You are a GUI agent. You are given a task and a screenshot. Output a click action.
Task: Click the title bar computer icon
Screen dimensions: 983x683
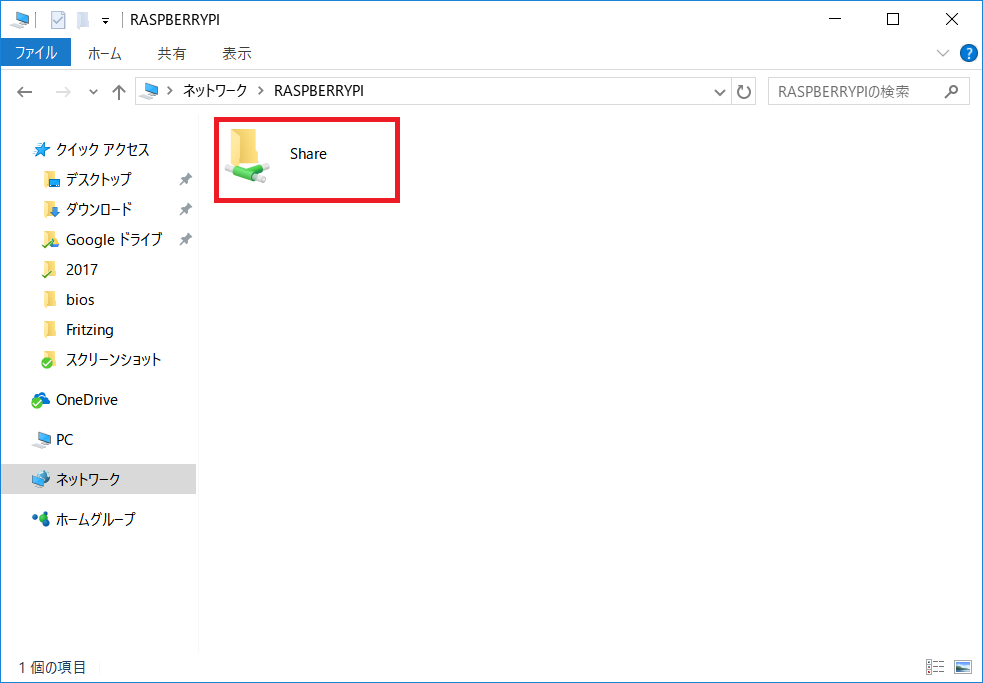tap(19, 20)
